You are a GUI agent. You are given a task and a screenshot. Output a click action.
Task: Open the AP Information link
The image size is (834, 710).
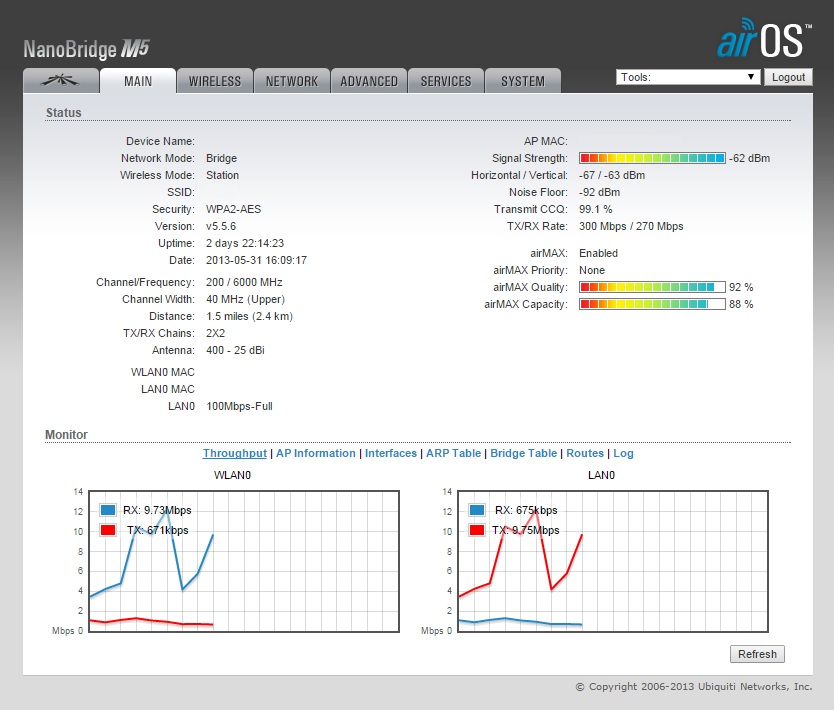tap(315, 453)
